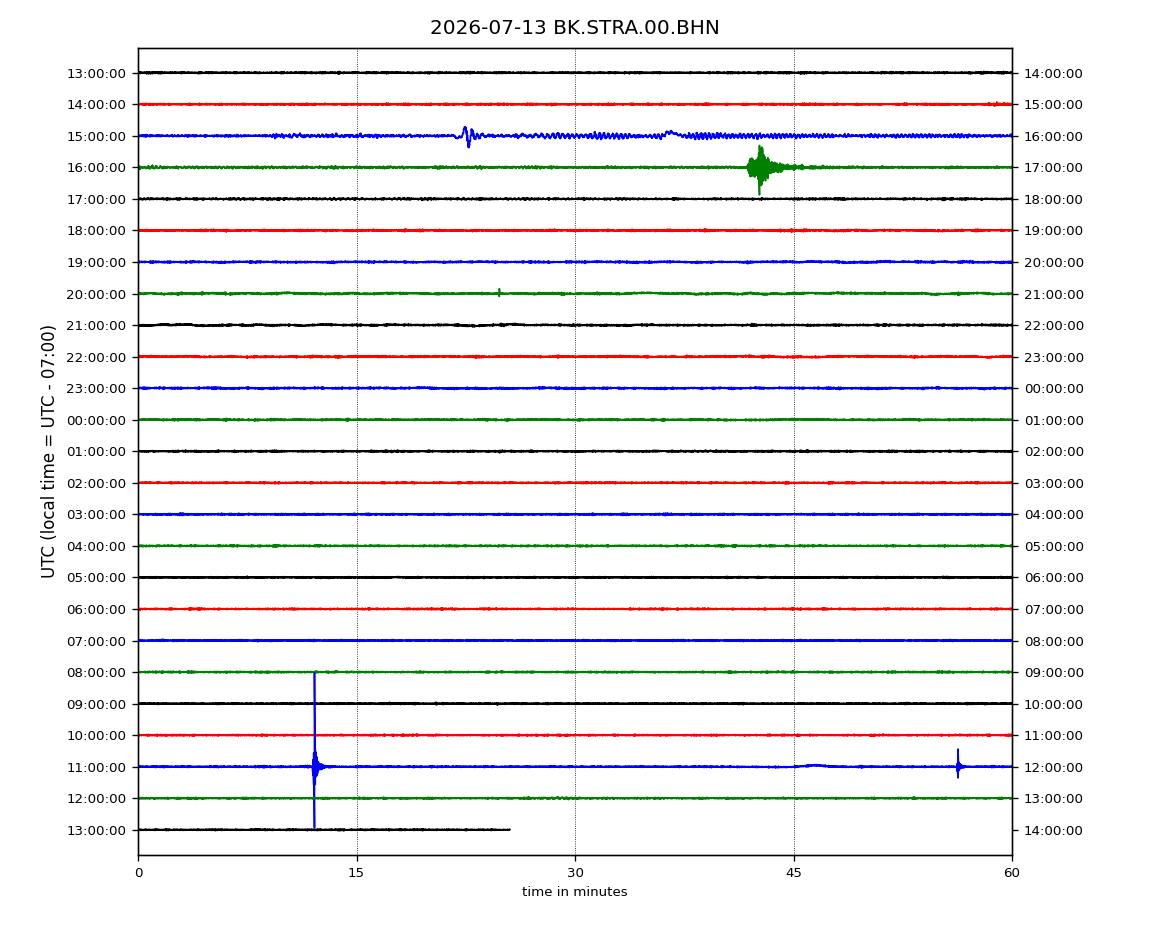Click the blue wiggle event on 15:00:00 trace
Screen dimensions: 1150x950
tap(467, 136)
